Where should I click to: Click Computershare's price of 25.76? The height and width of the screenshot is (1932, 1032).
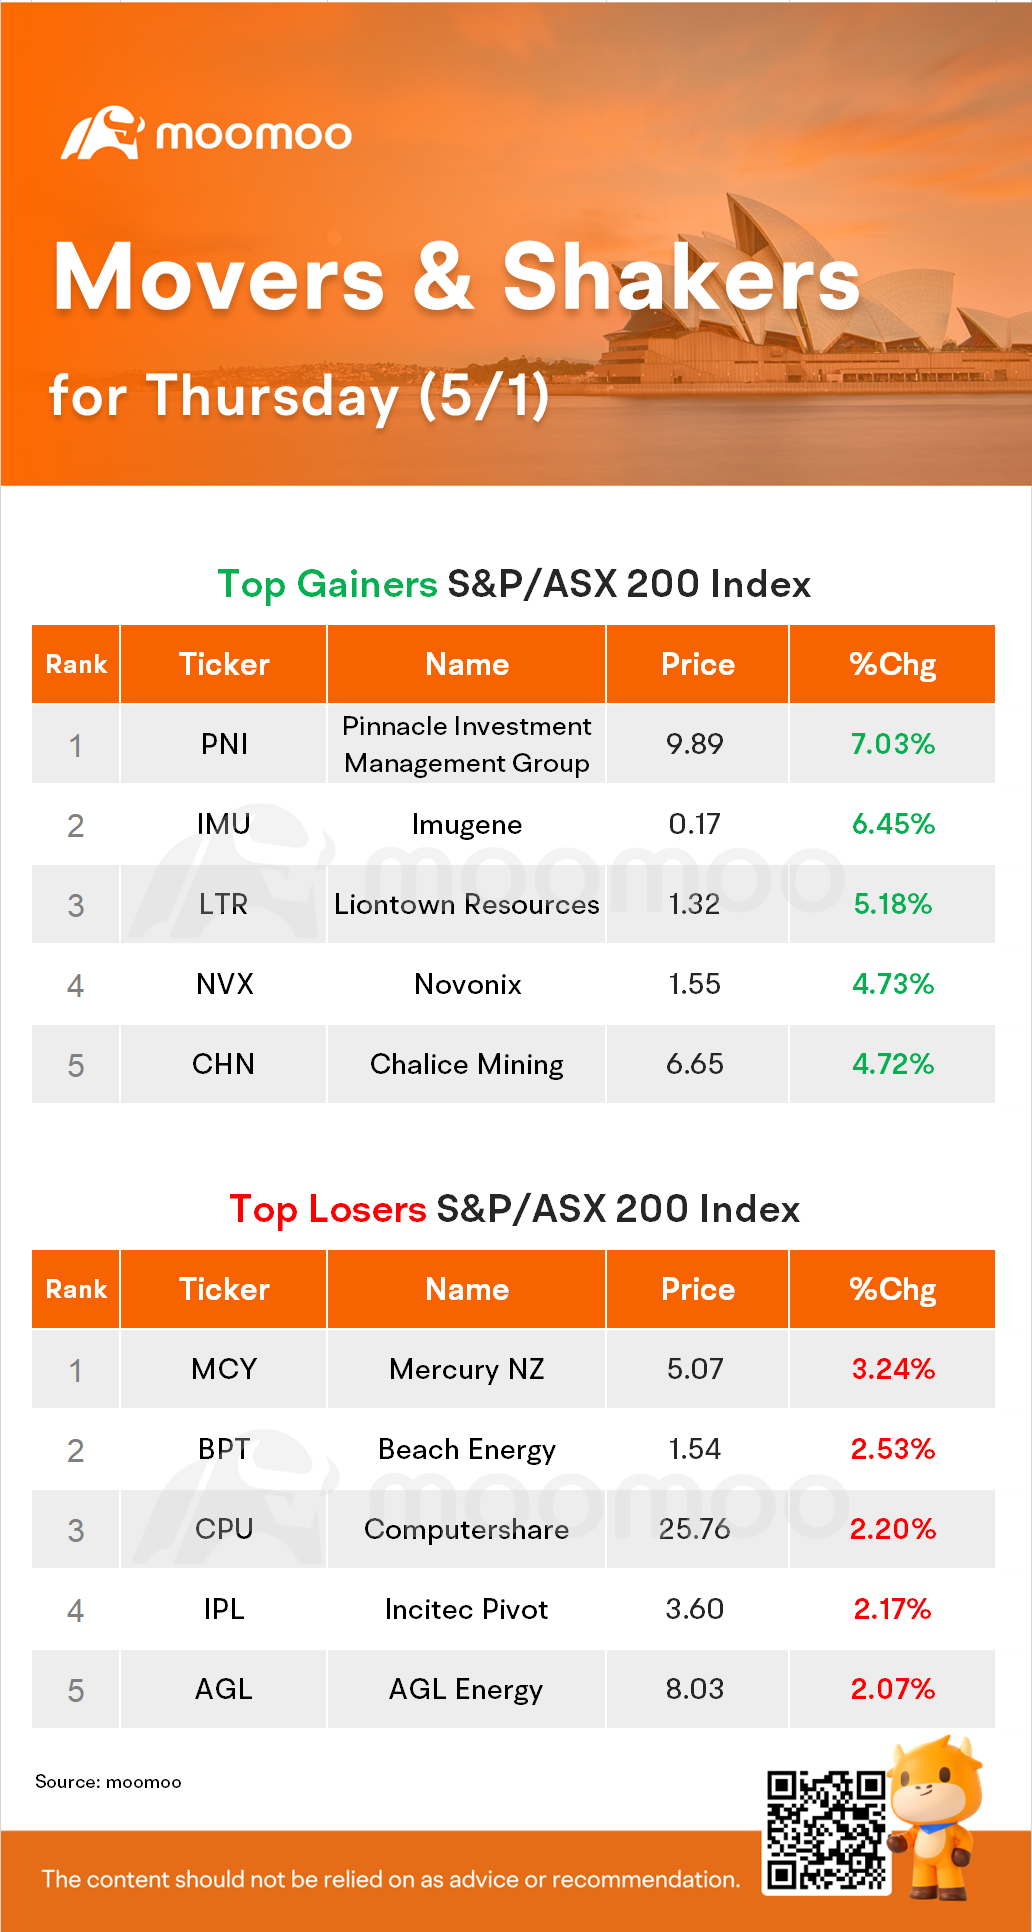(x=695, y=1530)
